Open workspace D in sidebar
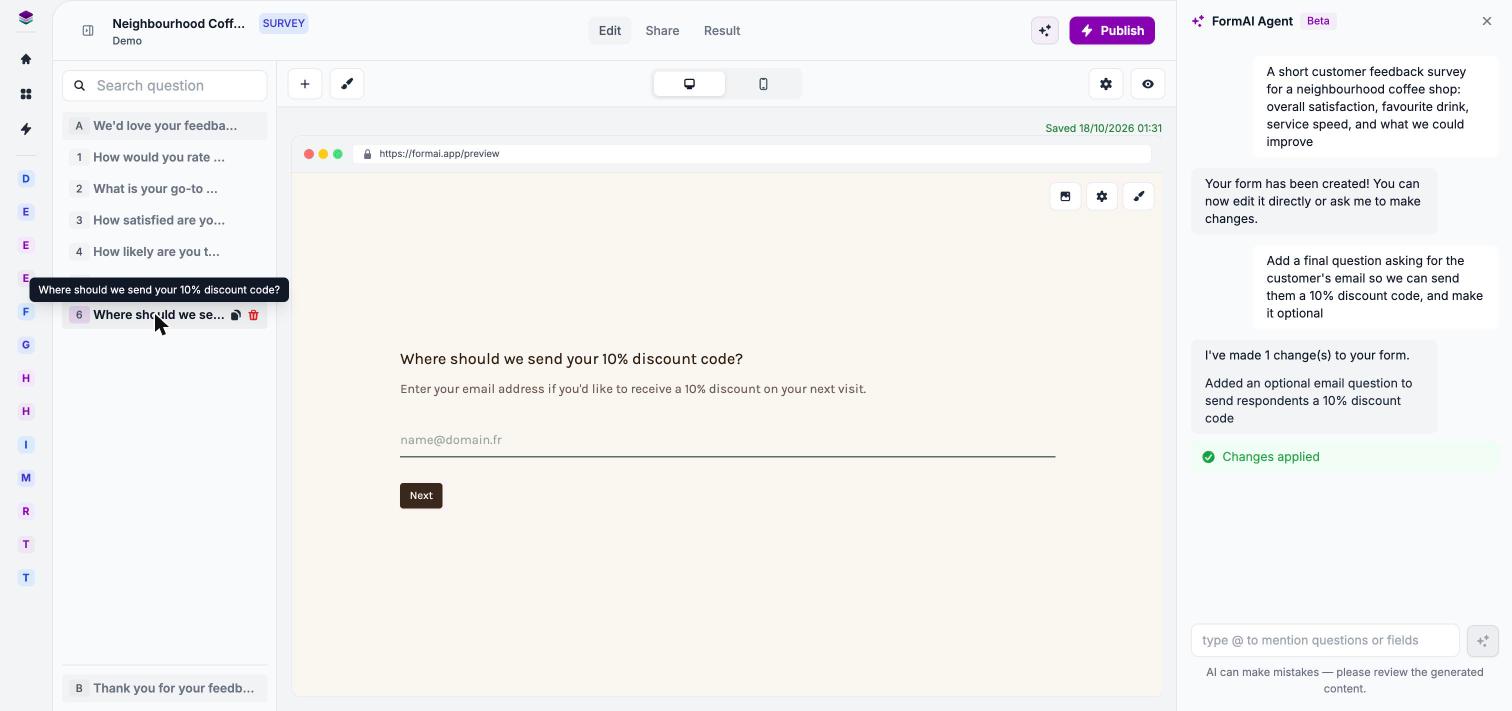This screenshot has width=1512, height=711. click(26, 179)
